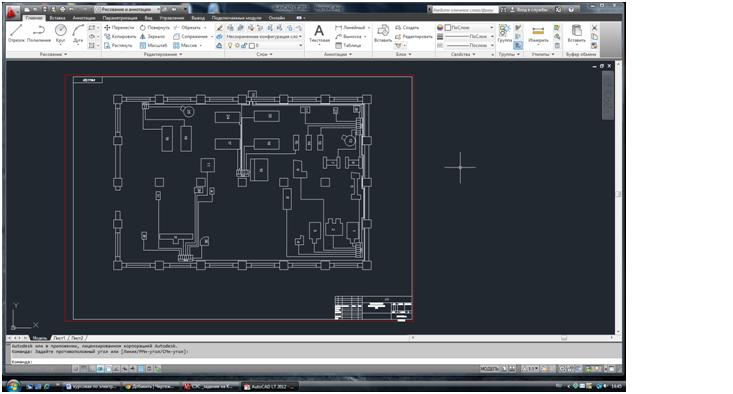Click the Измерить measure tool
The height and width of the screenshot is (394, 733).
(538, 34)
